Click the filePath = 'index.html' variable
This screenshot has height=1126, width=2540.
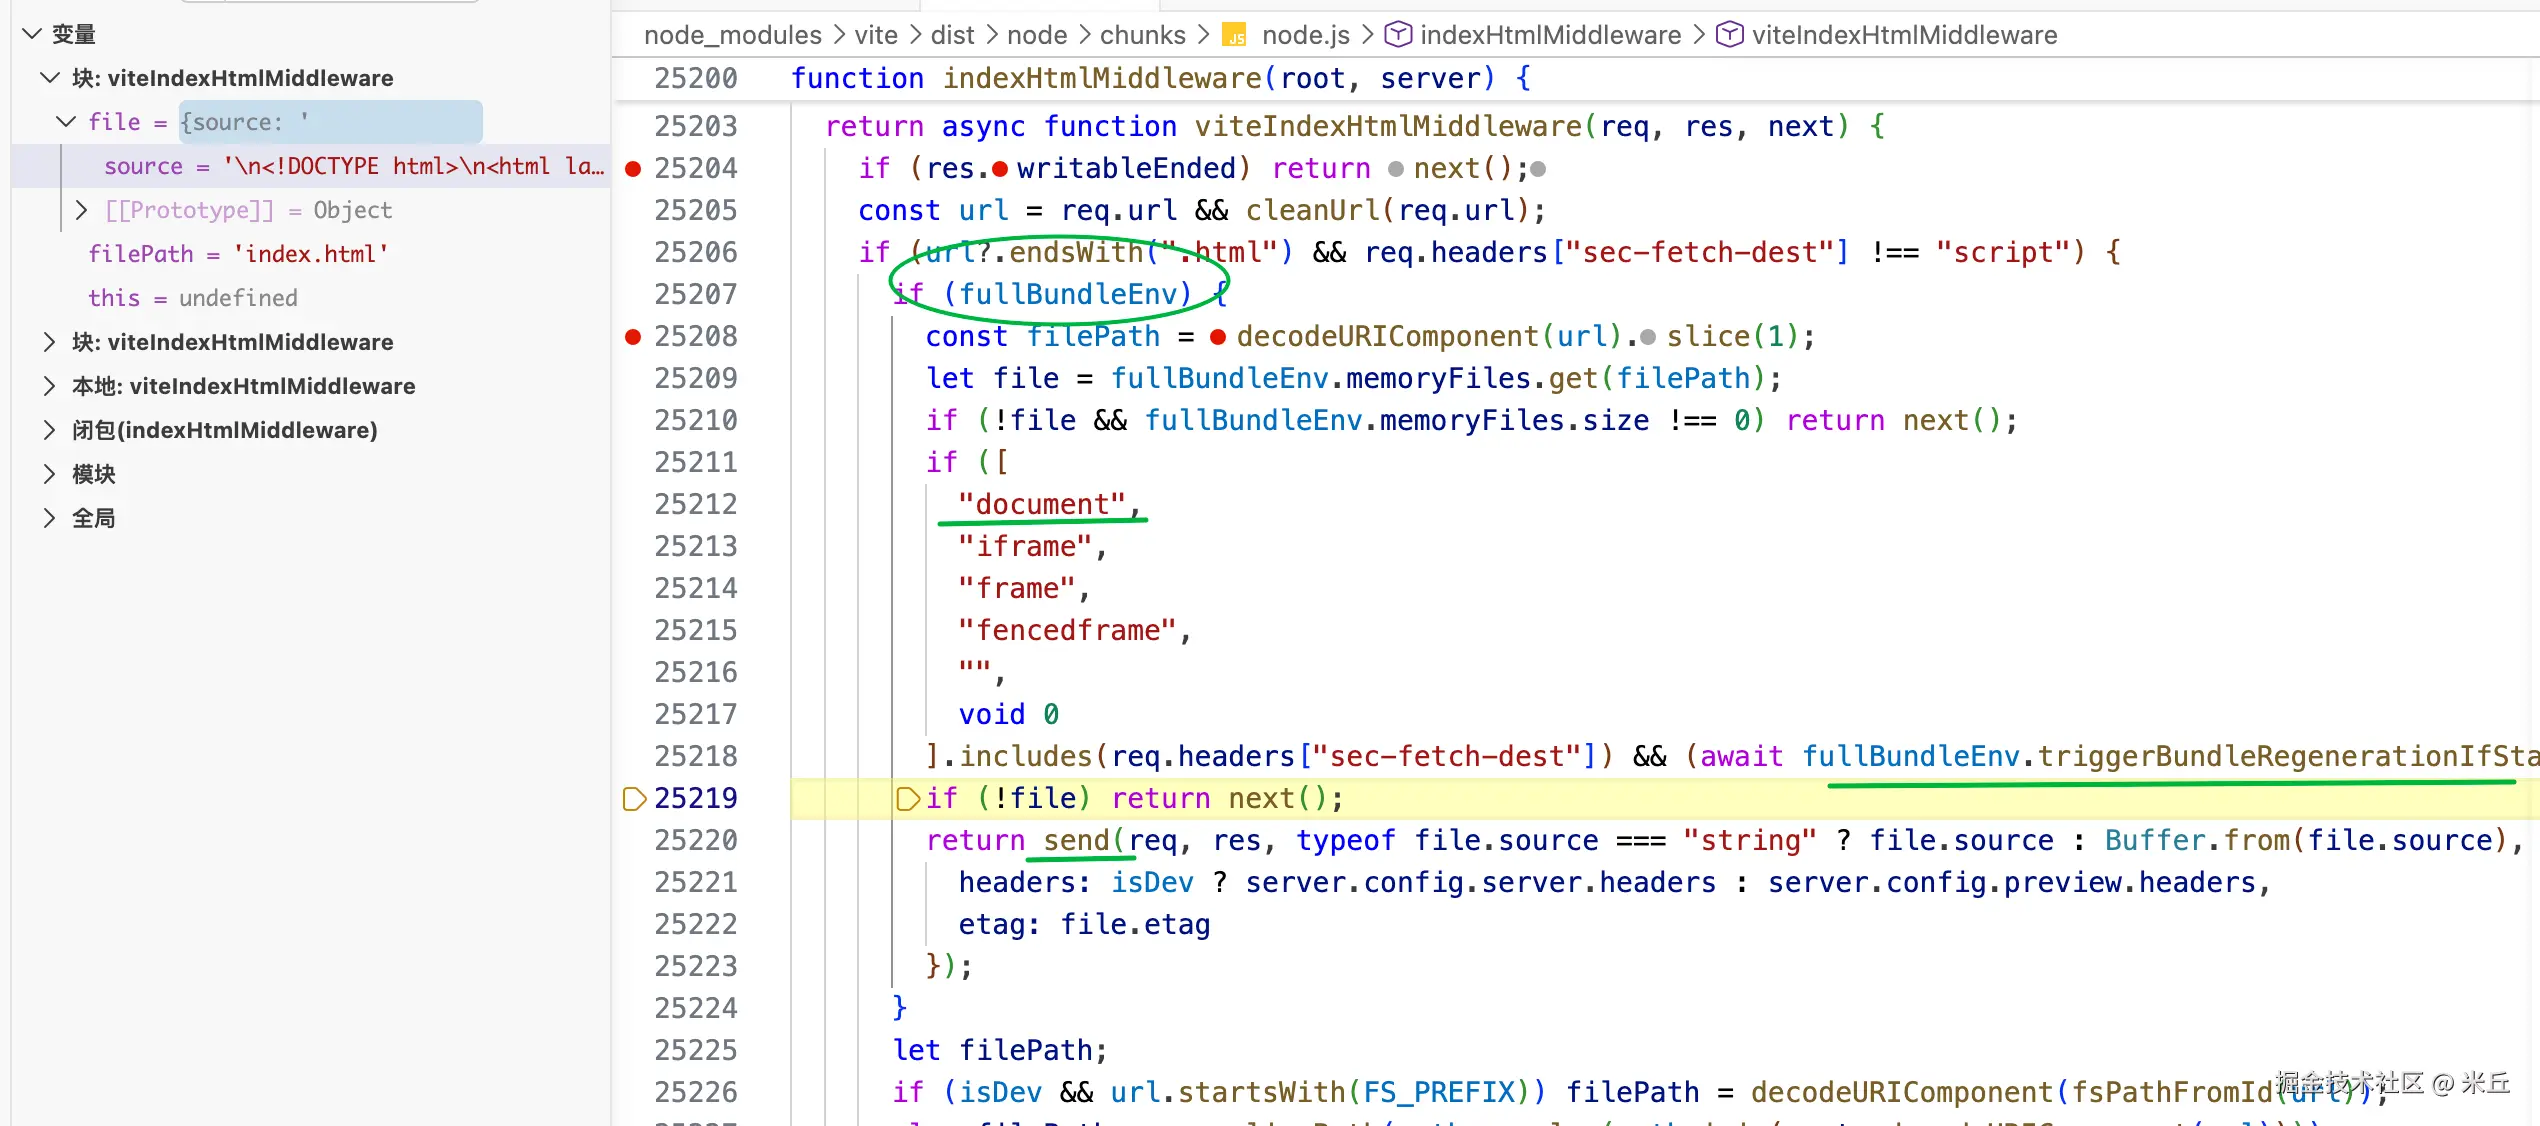coord(238,254)
